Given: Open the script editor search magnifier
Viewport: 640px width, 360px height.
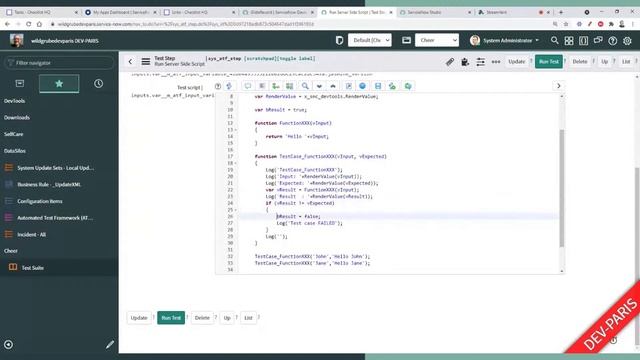Looking at the screenshot, I should [305, 86].
